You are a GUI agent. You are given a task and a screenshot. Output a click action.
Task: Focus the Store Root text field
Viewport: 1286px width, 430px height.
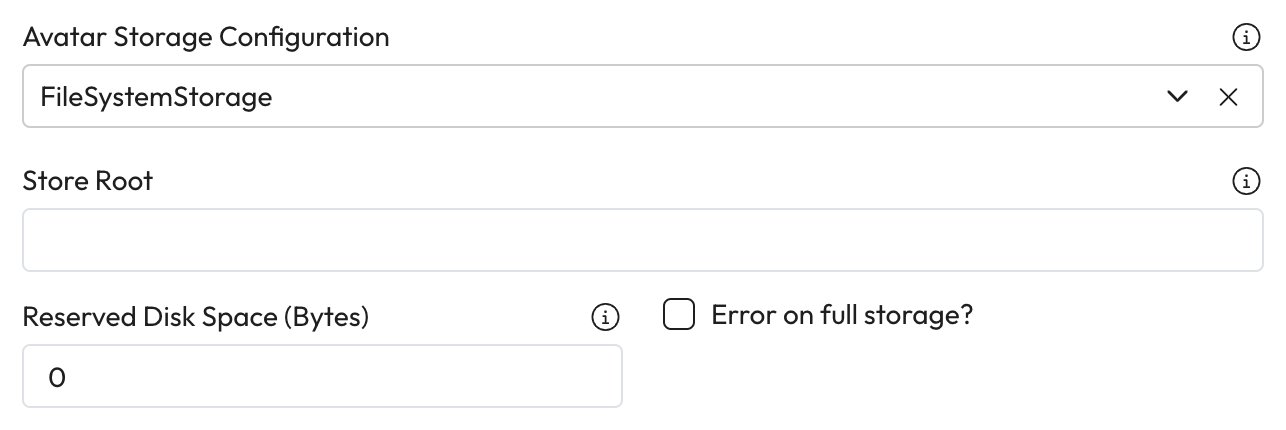coord(642,240)
